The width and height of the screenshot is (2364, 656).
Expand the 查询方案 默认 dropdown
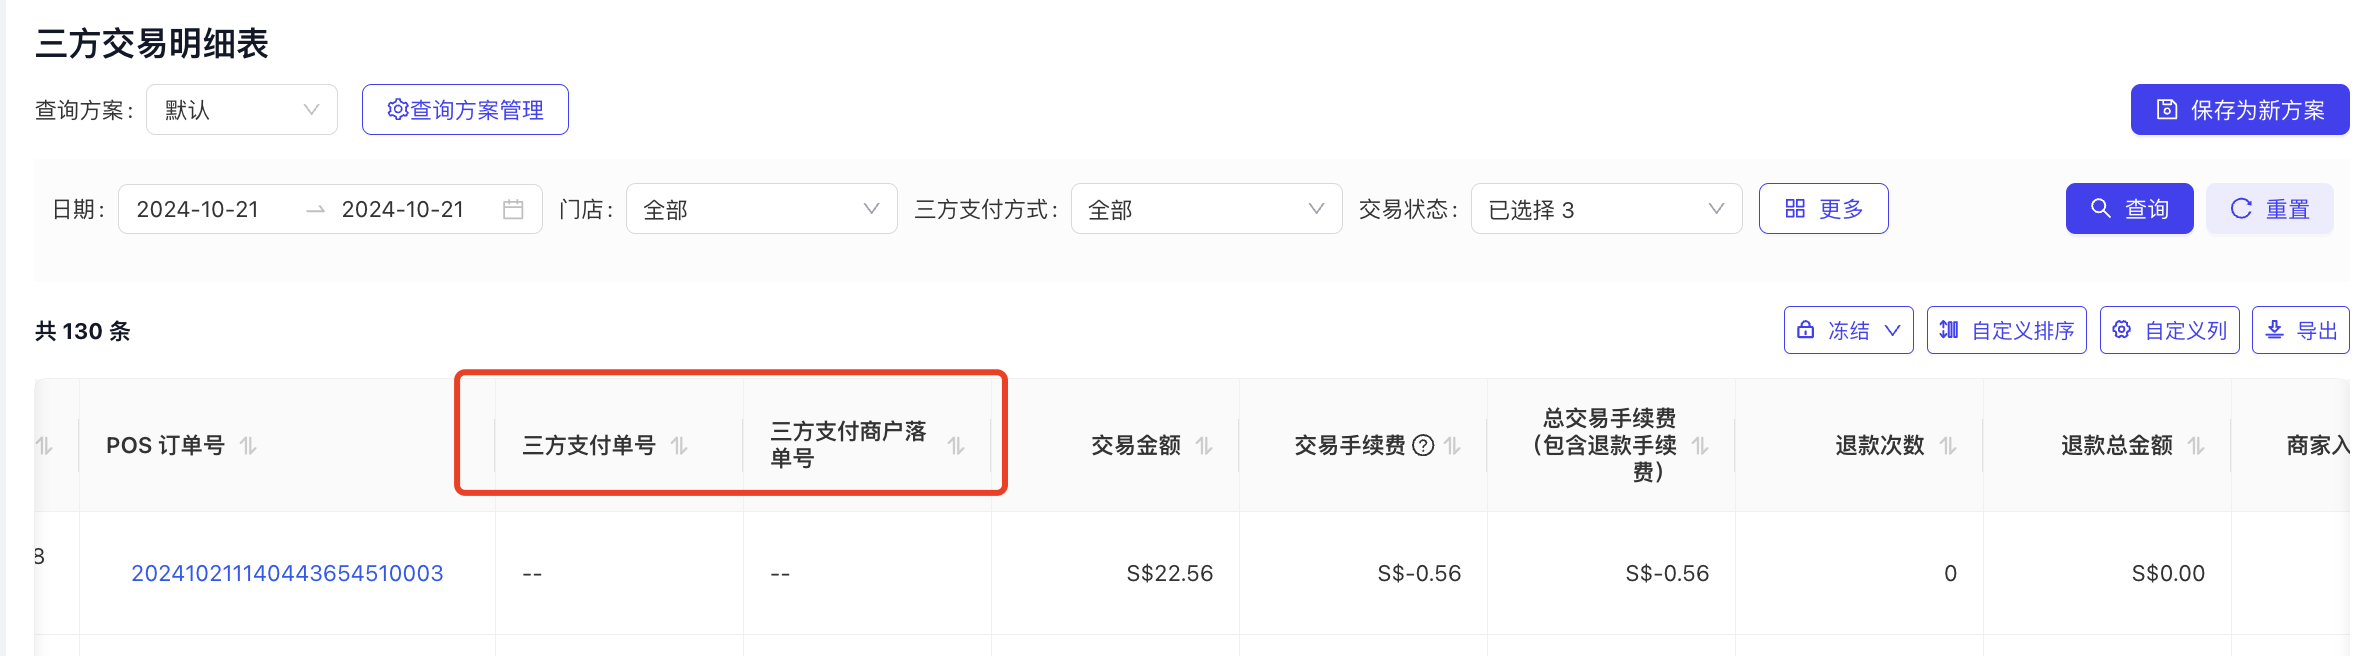point(242,110)
